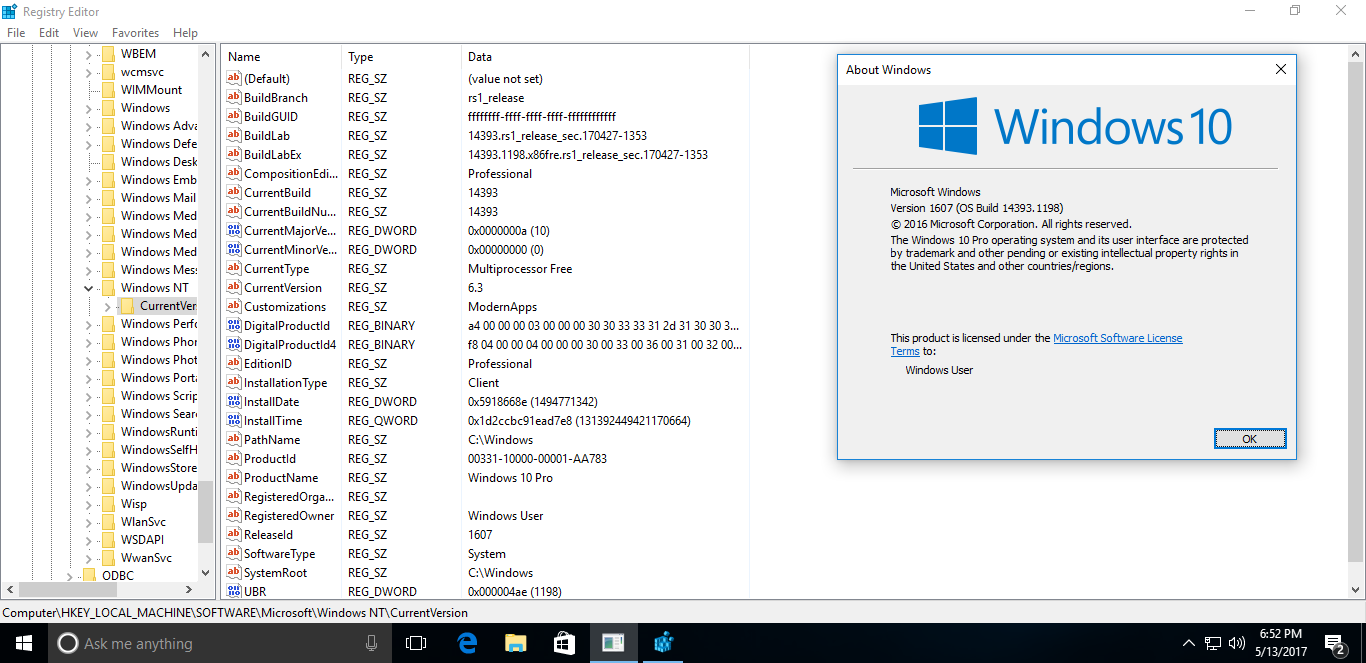Viewport: 1366px width, 663px height.
Task: Open the Action Center notifications icon
Action: click(1334, 643)
